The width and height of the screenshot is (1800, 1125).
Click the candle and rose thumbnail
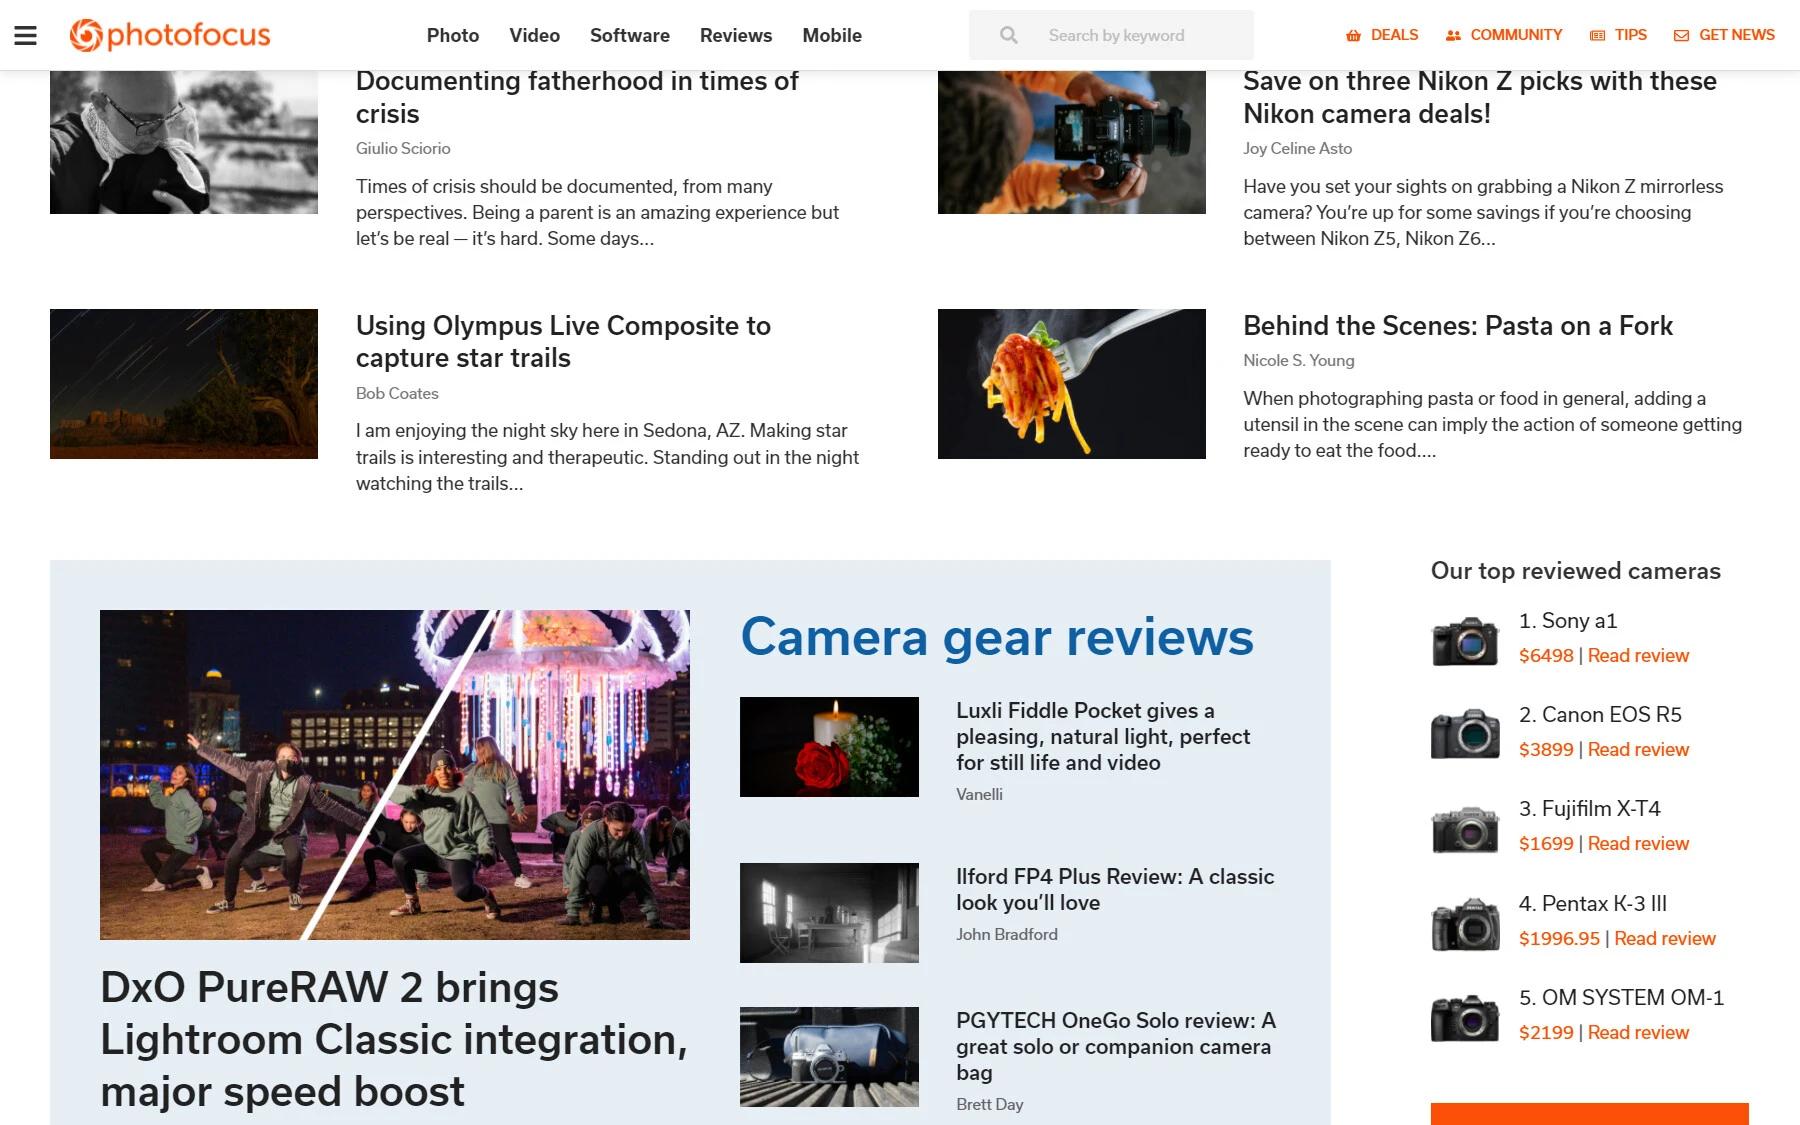click(829, 747)
